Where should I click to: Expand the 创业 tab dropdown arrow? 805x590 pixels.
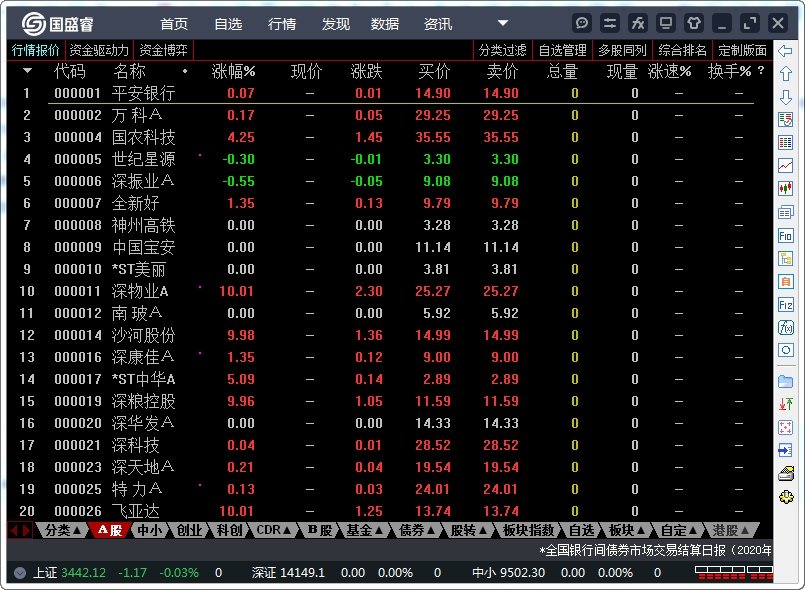[208, 531]
